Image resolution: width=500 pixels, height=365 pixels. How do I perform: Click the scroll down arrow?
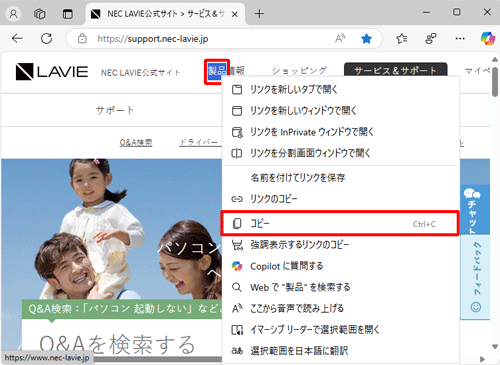click(495, 347)
